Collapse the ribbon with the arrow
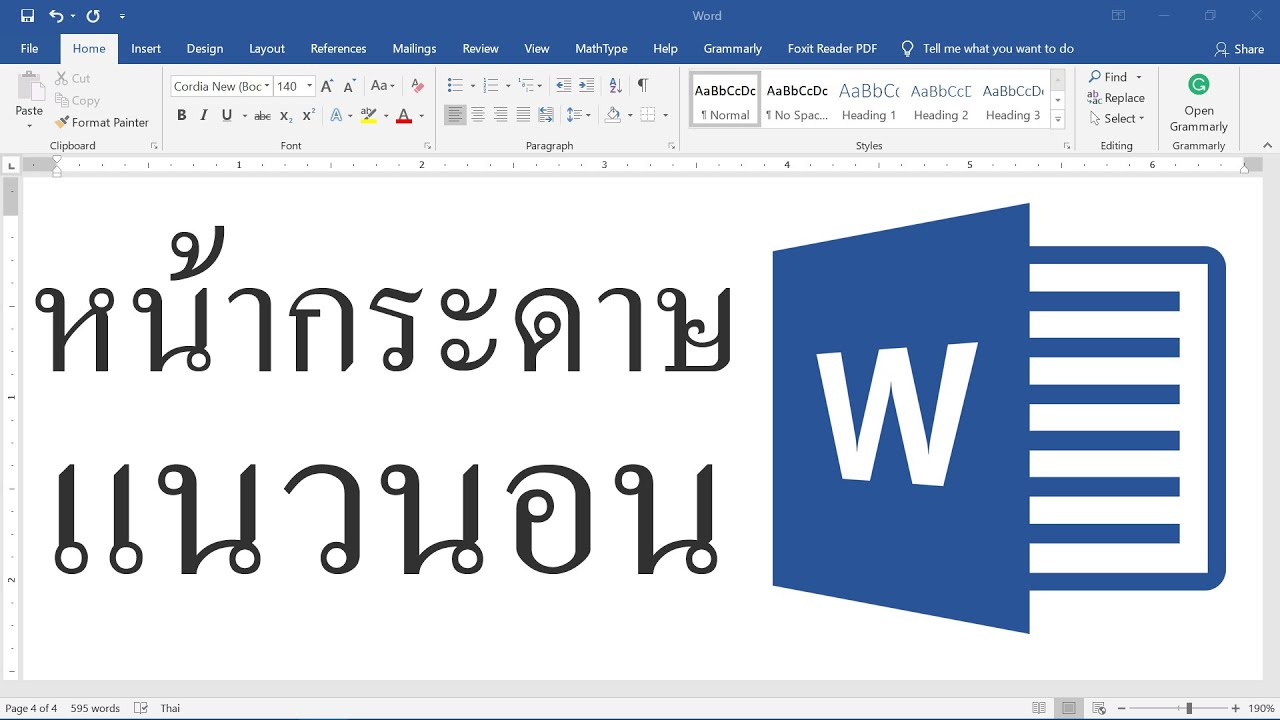The width and height of the screenshot is (1280, 720). 1268,146
